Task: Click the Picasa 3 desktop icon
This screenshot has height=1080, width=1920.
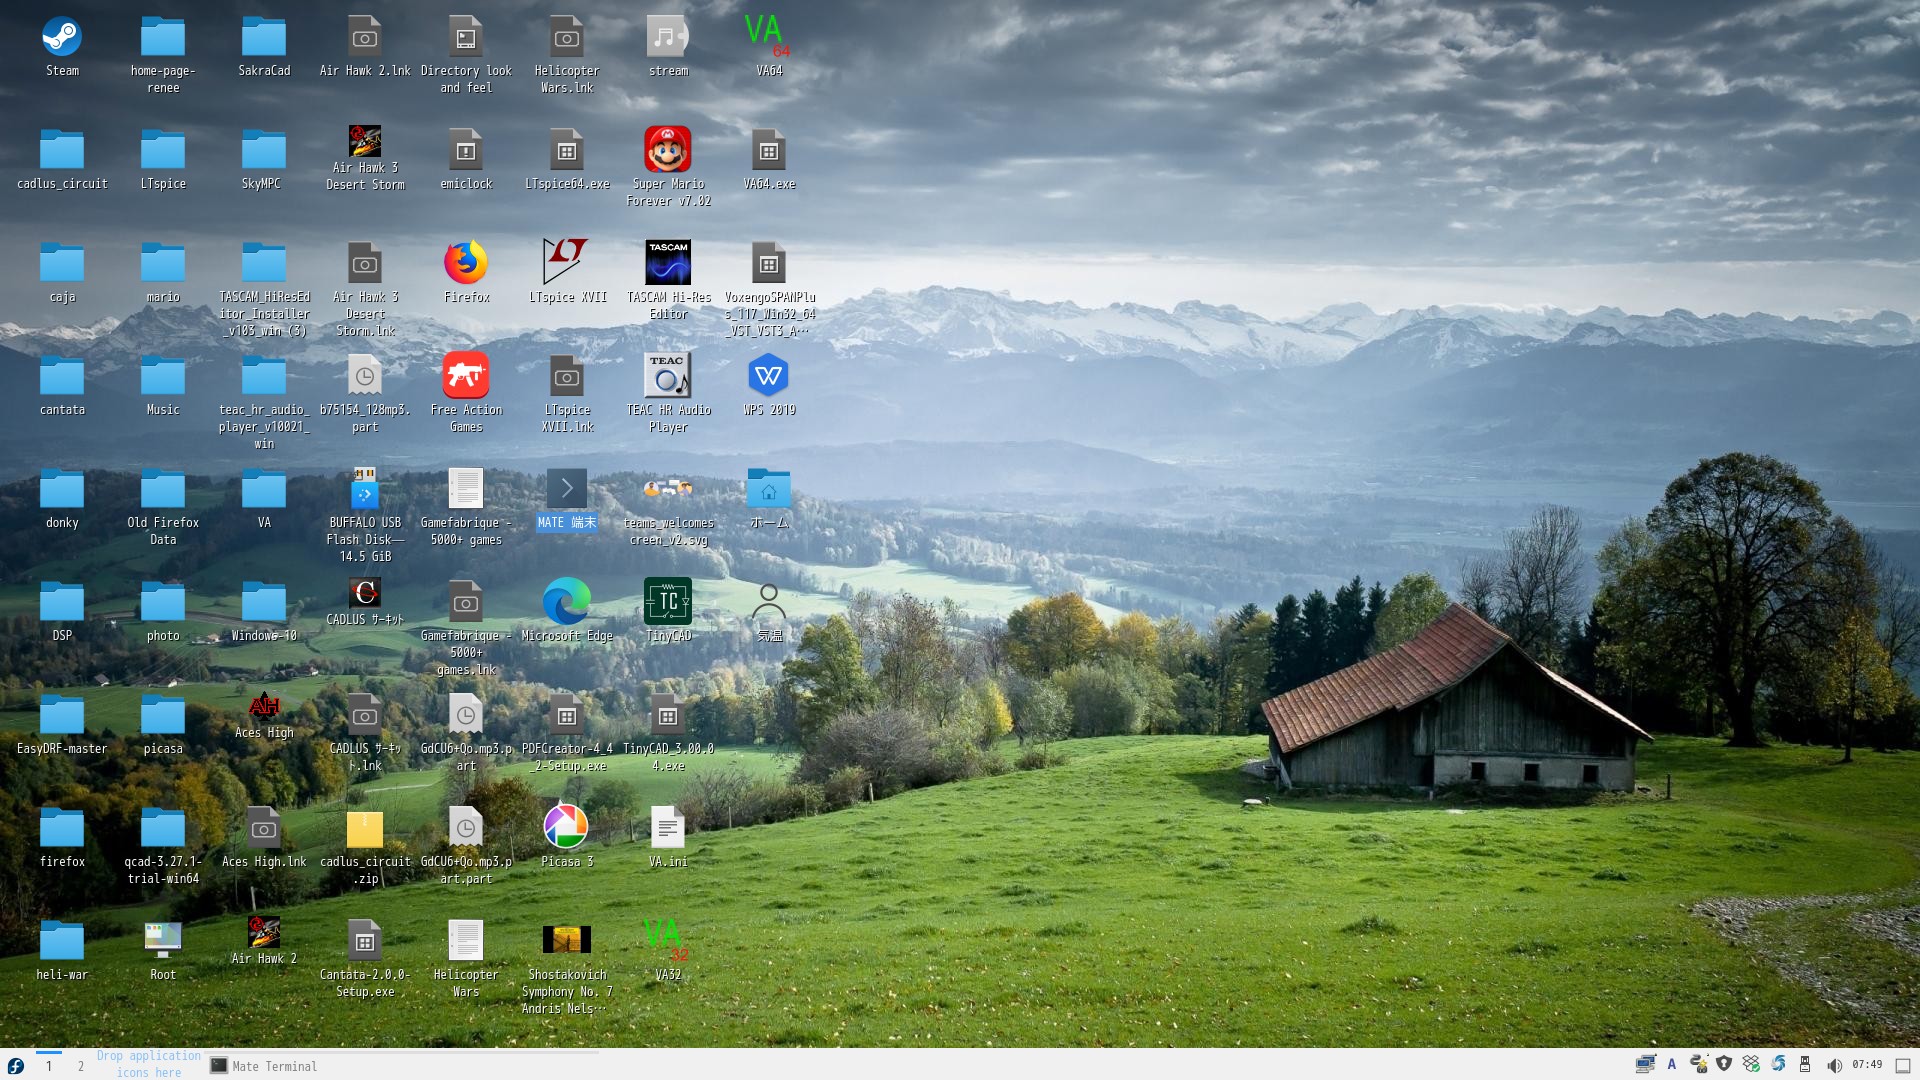Action: [x=566, y=828]
